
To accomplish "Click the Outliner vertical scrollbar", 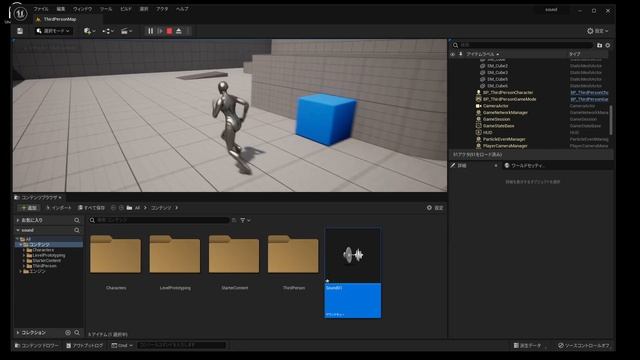I will point(611,120).
